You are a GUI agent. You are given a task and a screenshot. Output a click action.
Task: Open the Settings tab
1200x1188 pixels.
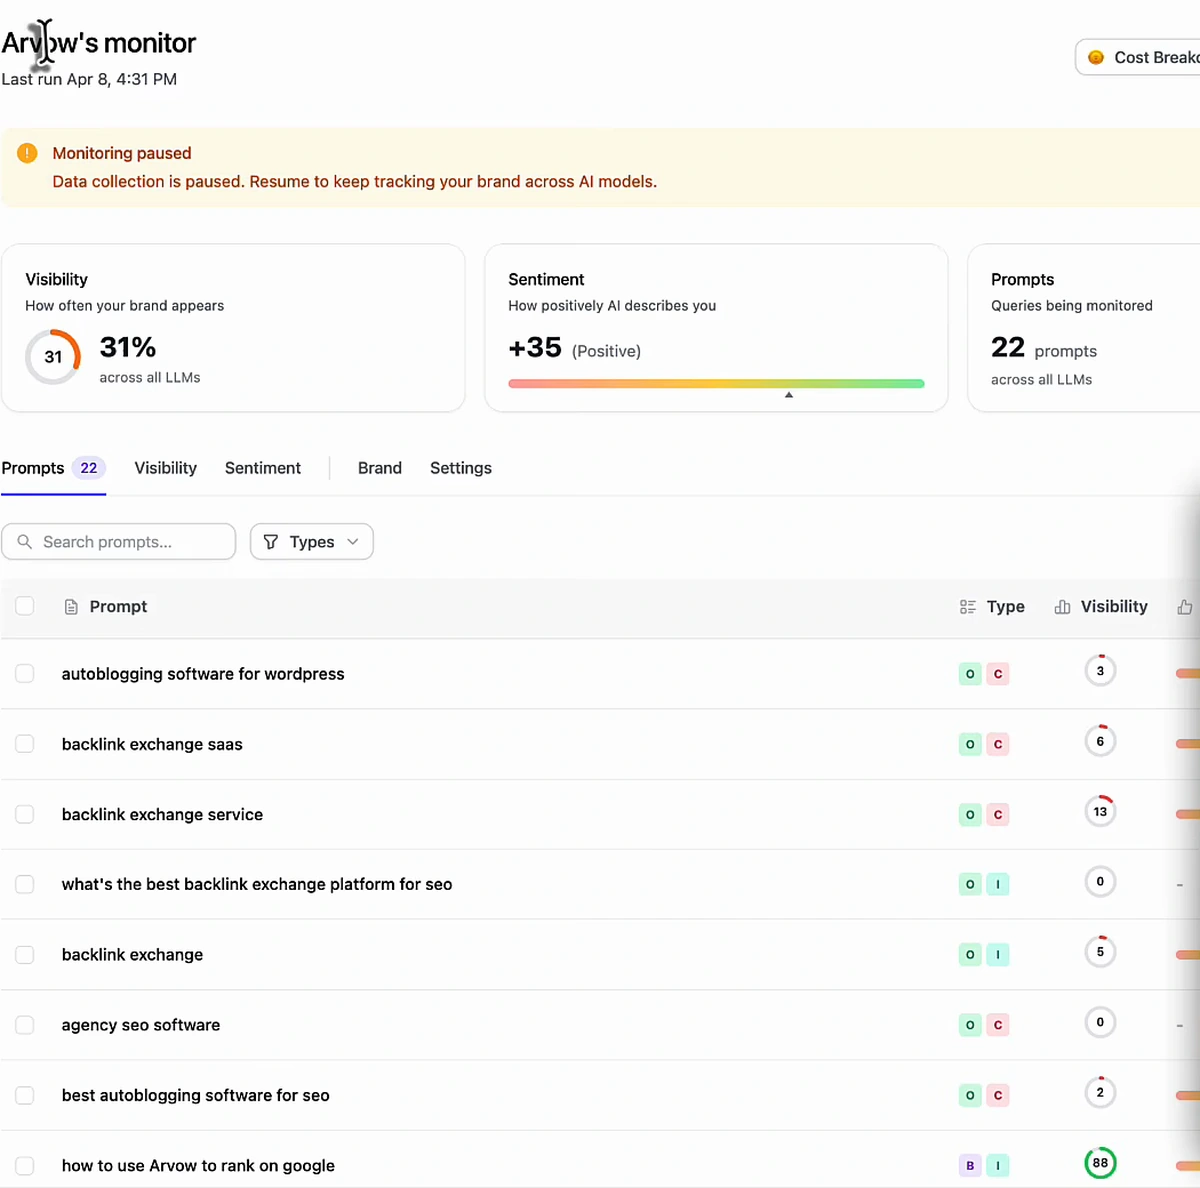pos(461,468)
